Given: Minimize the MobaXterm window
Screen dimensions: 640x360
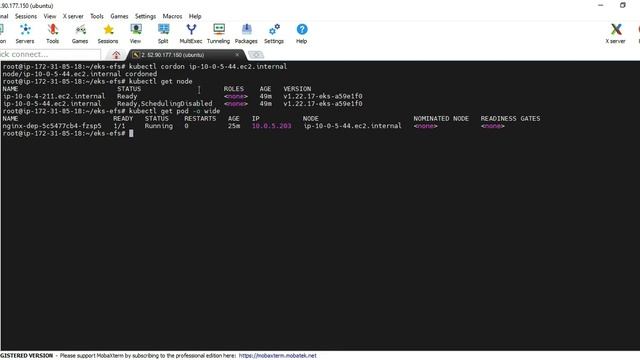Looking at the screenshot, I should click(601, 5).
